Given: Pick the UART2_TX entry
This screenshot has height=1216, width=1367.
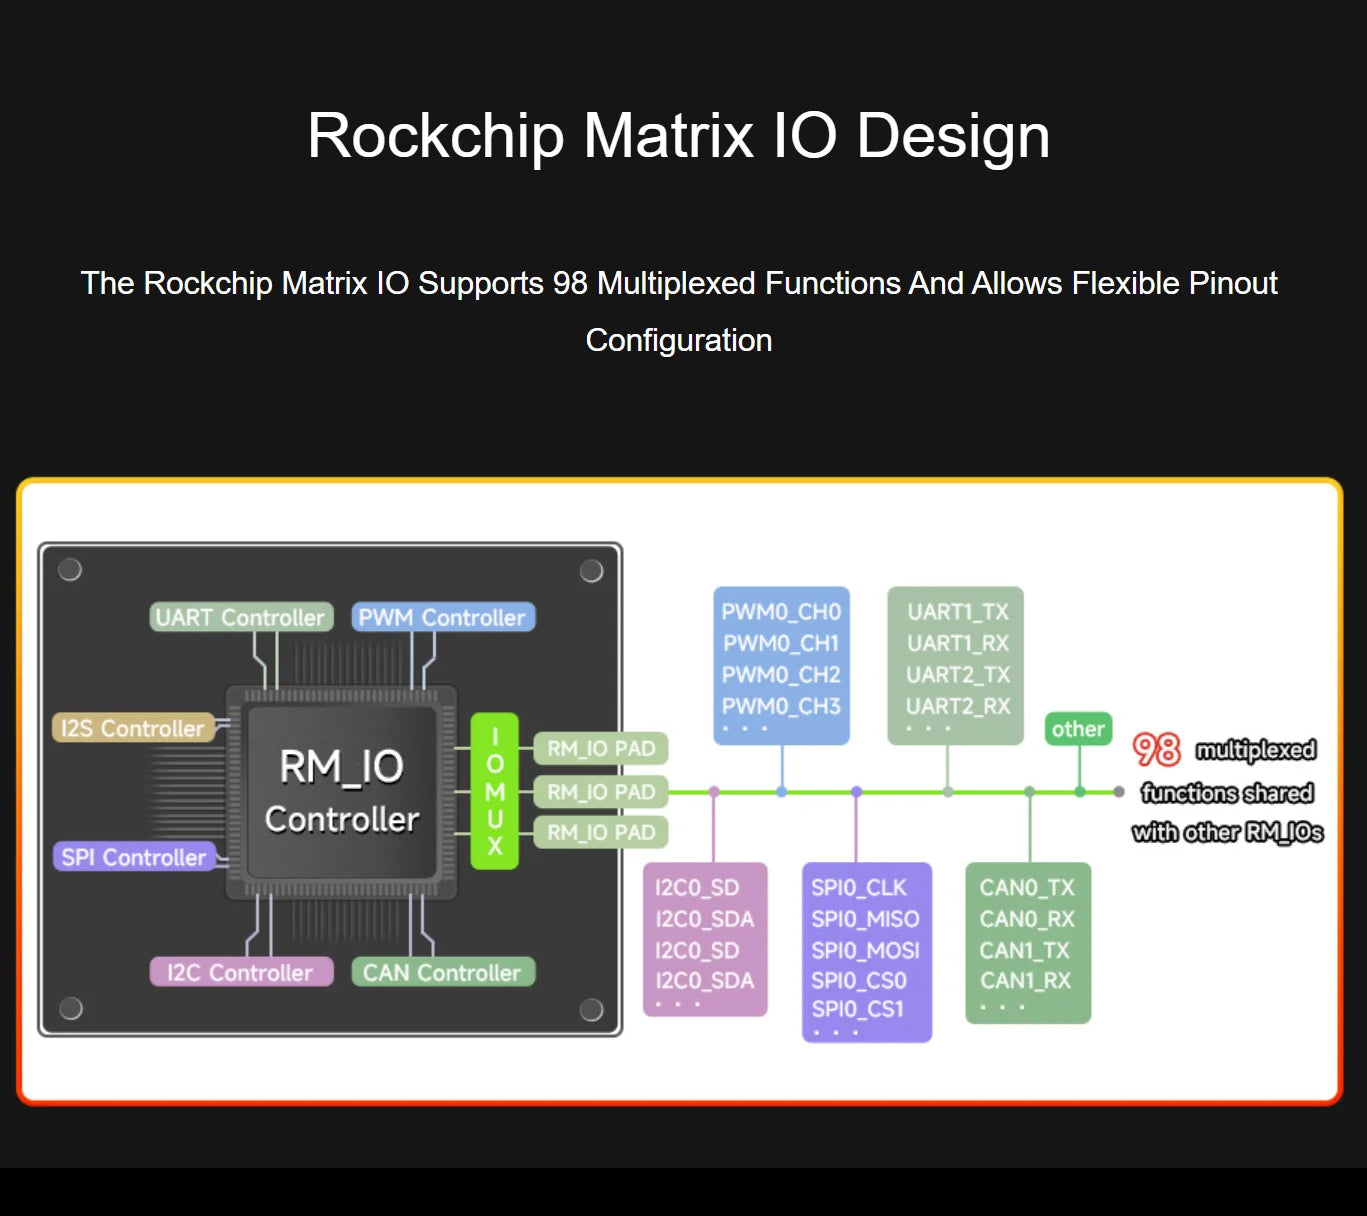Looking at the screenshot, I should click(958, 675).
